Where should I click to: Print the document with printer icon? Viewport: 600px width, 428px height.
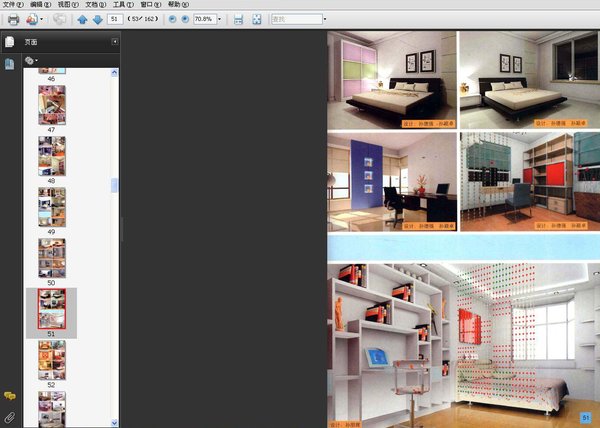[x=13, y=19]
